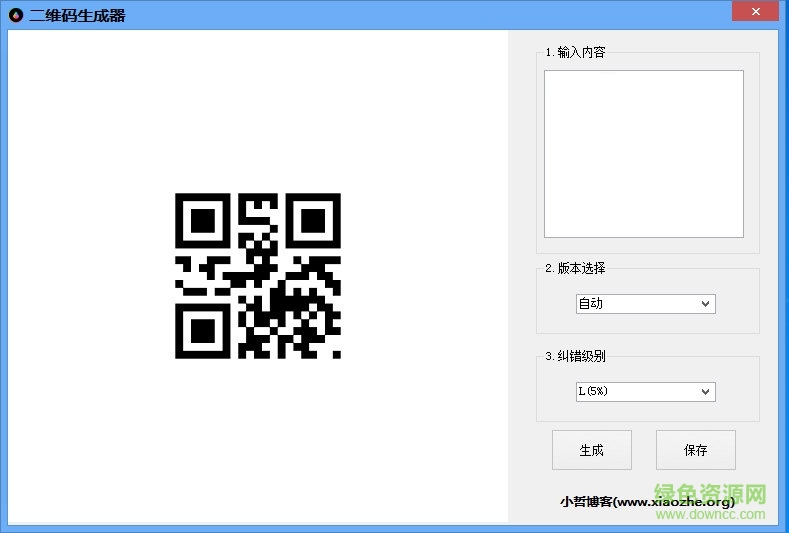Click the 3. 纠错级别 group label

point(575,356)
